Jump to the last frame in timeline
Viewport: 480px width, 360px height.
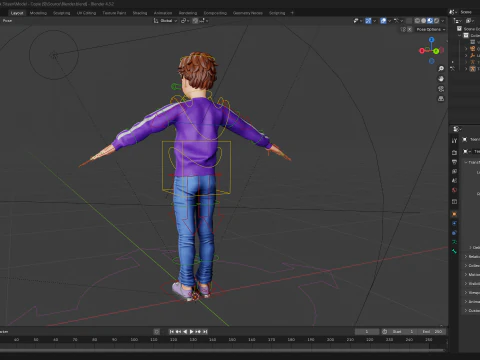tap(205, 331)
